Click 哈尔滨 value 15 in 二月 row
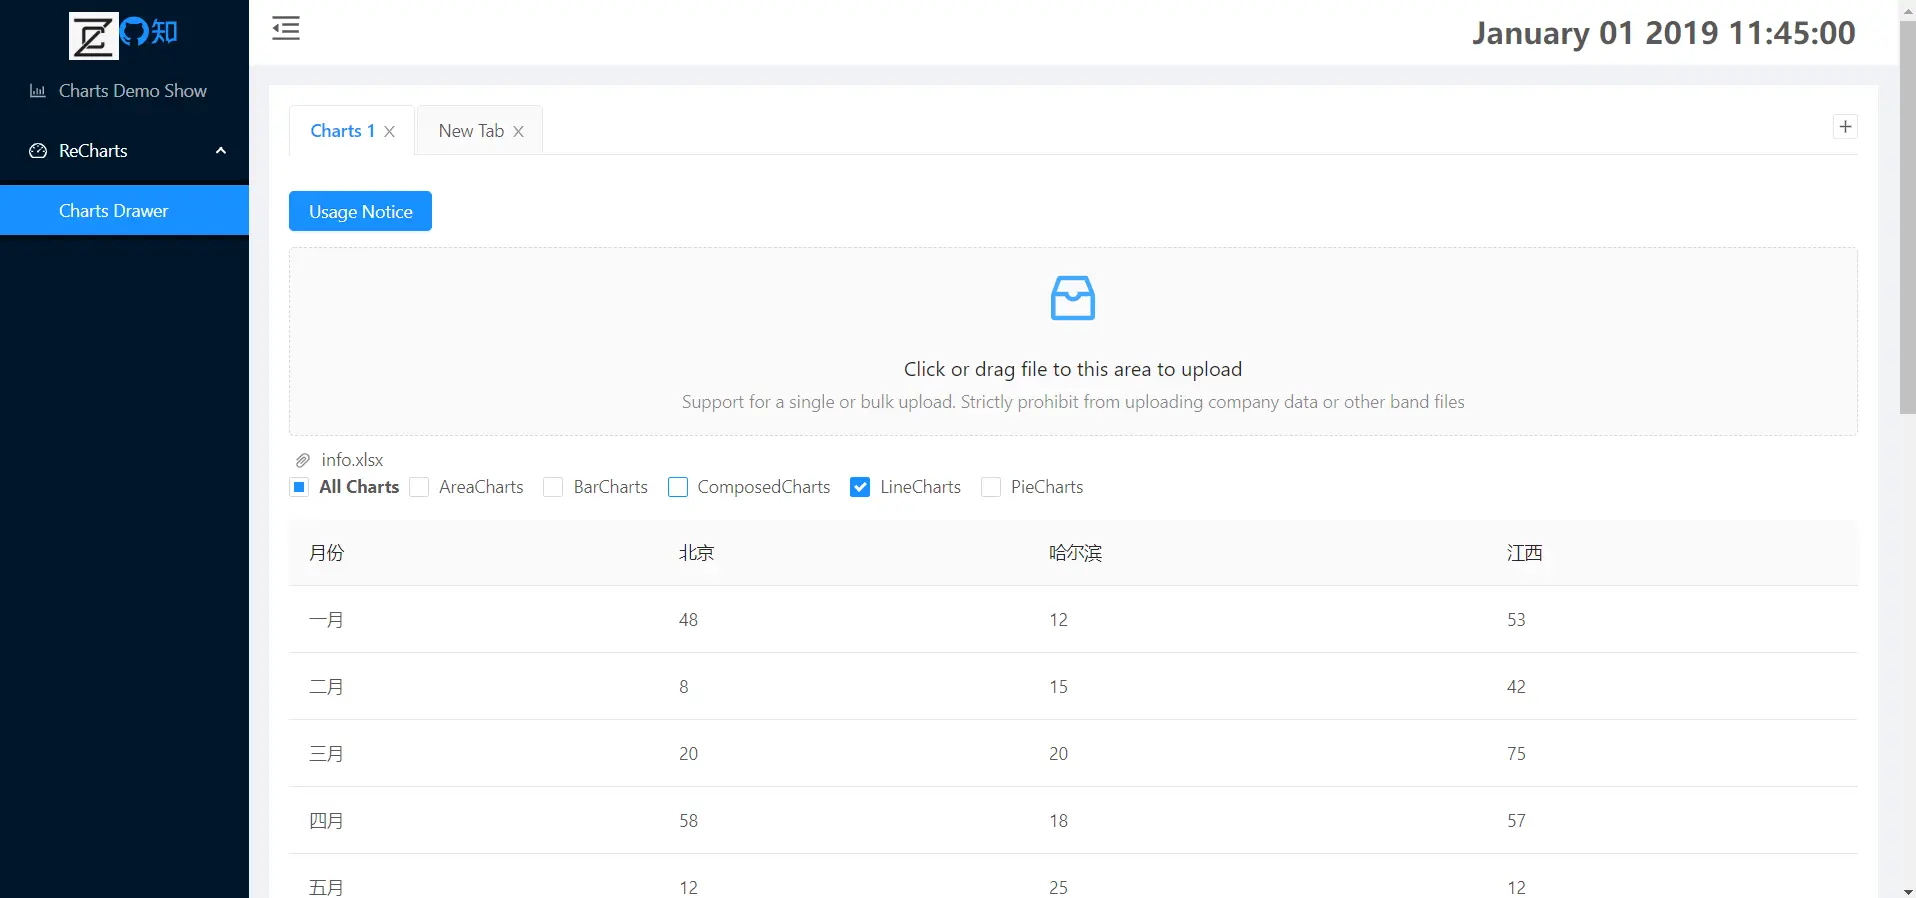 pos(1058,687)
